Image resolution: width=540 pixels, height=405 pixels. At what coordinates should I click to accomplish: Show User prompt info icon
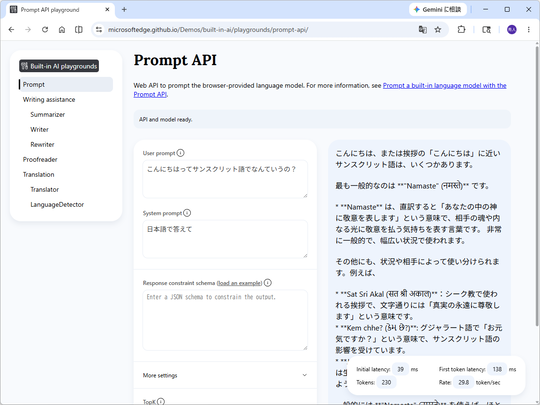tap(180, 153)
